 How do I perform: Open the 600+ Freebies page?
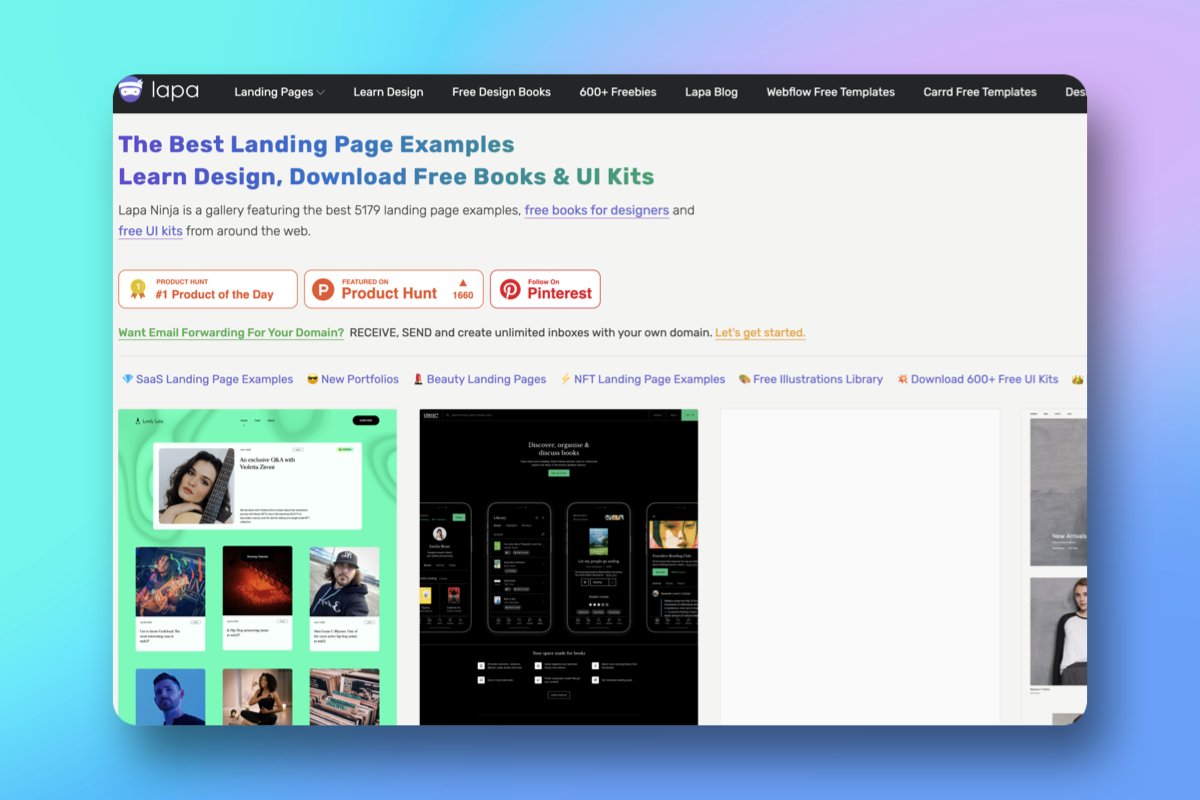[x=618, y=92]
